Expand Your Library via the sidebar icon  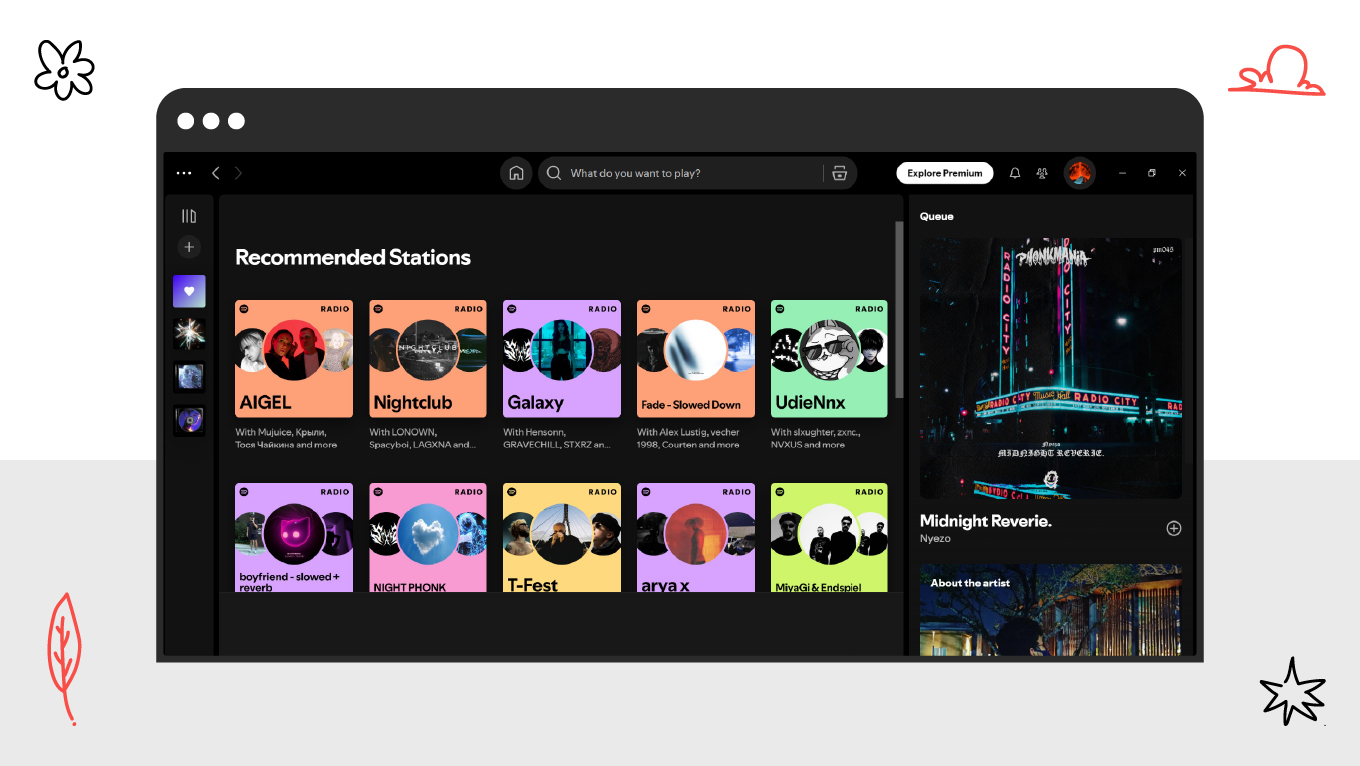(x=188, y=215)
